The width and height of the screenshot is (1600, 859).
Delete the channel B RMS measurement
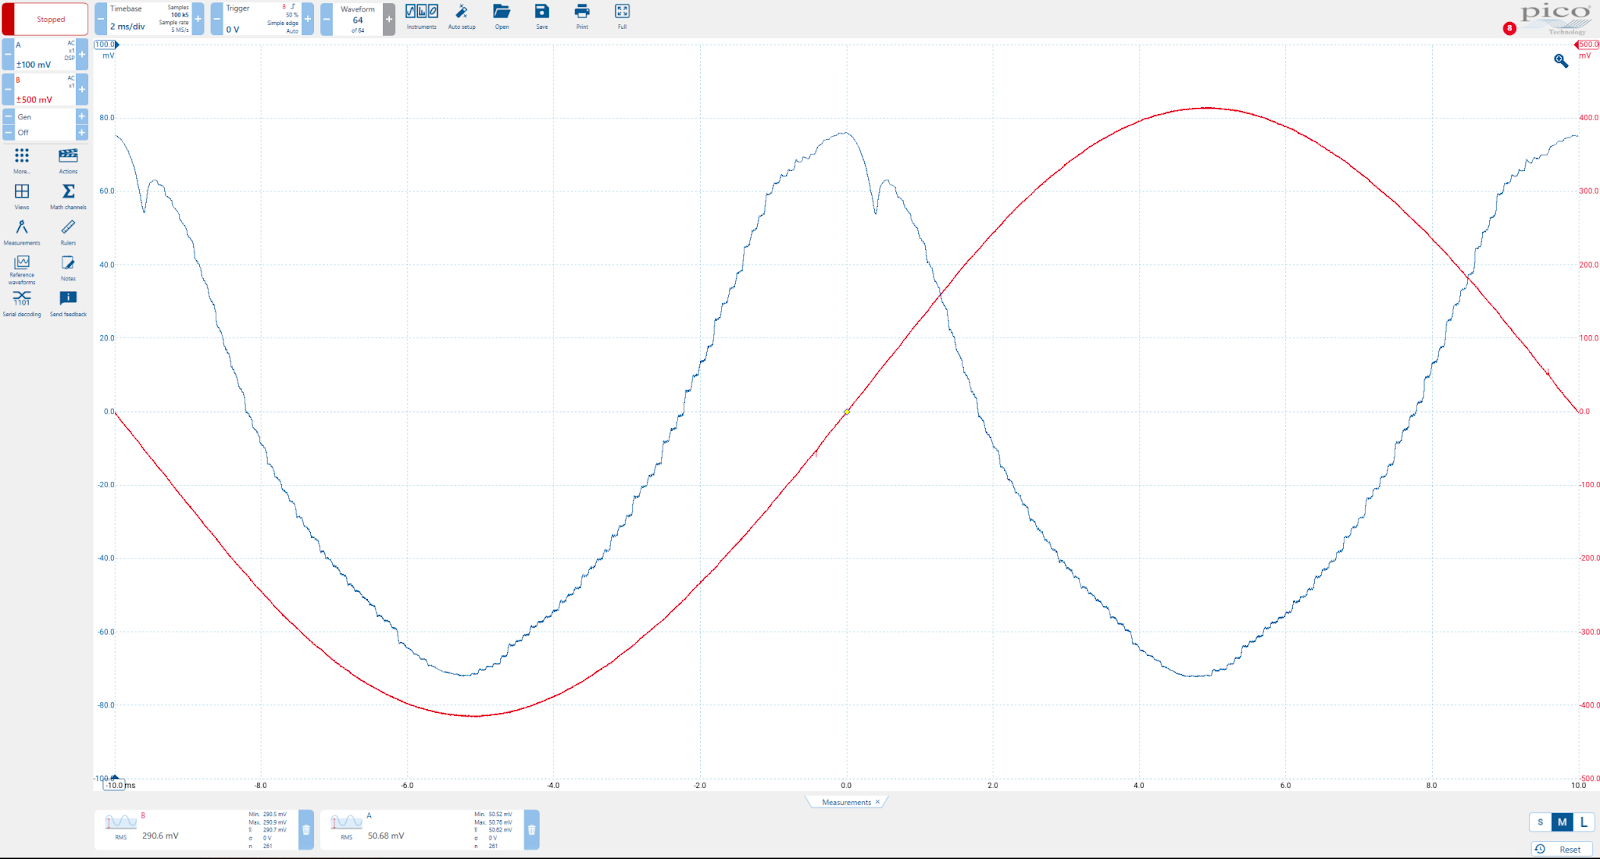(x=306, y=830)
